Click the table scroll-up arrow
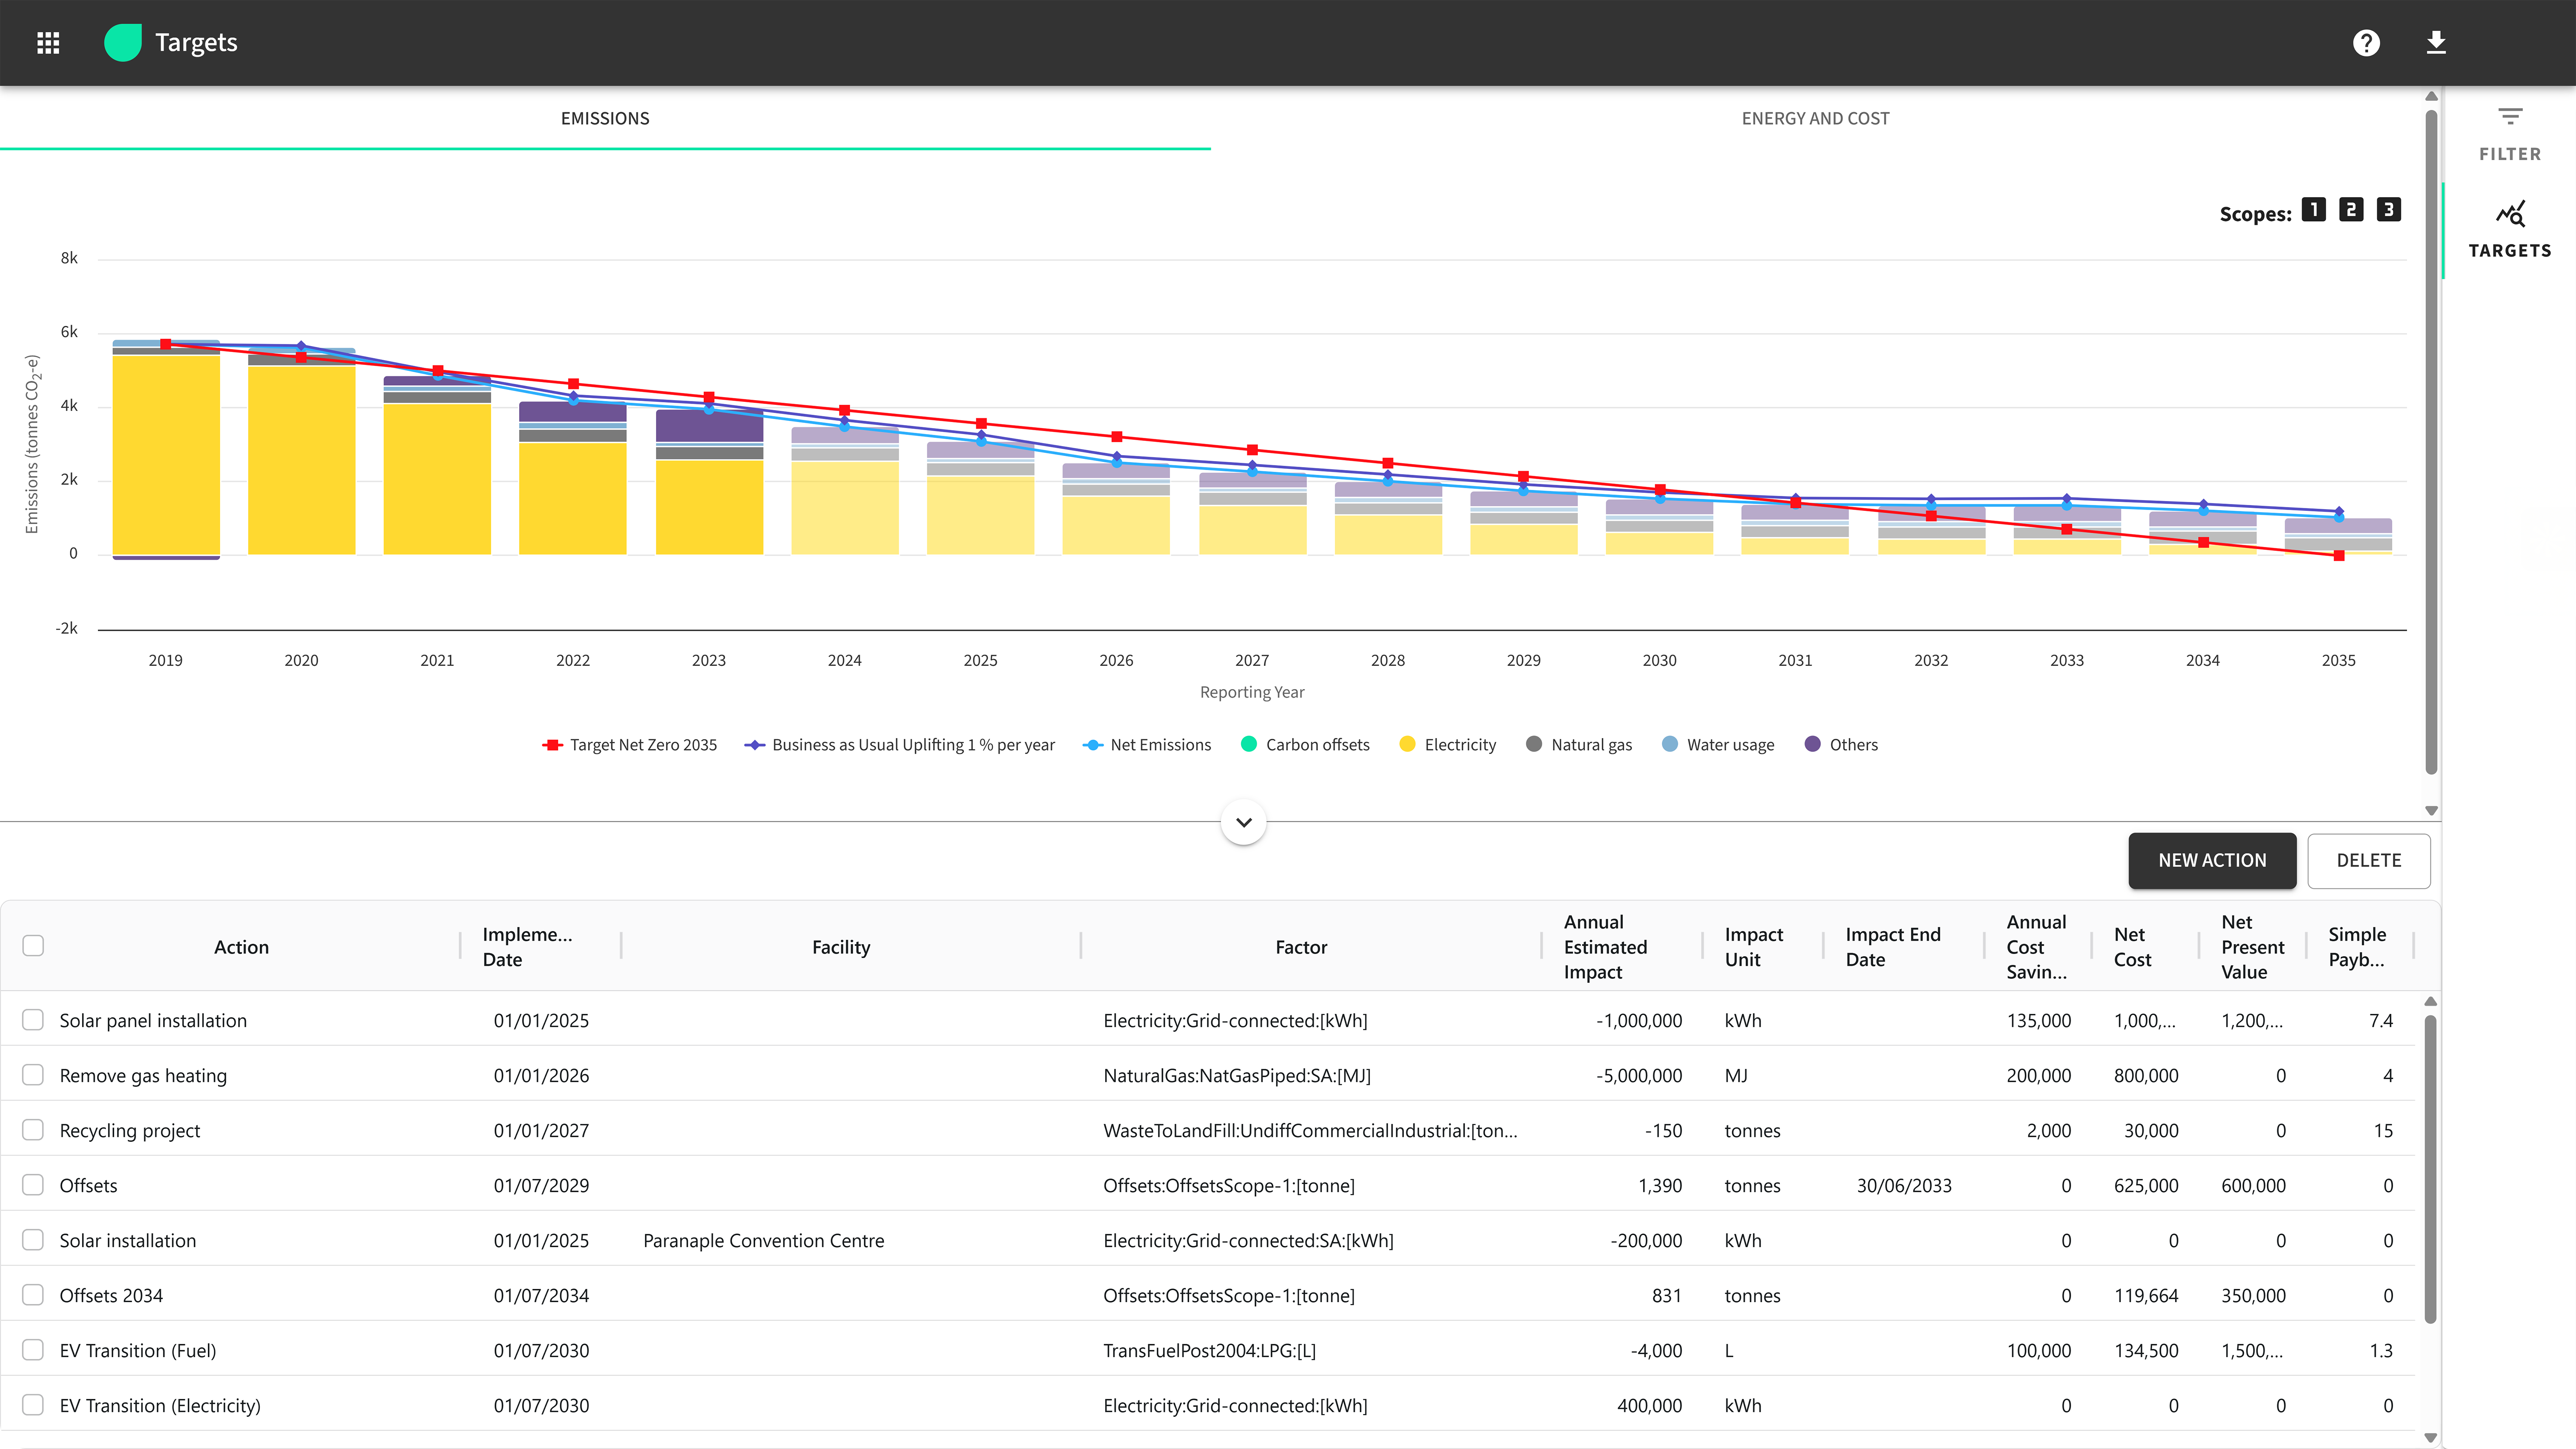 [2431, 1001]
